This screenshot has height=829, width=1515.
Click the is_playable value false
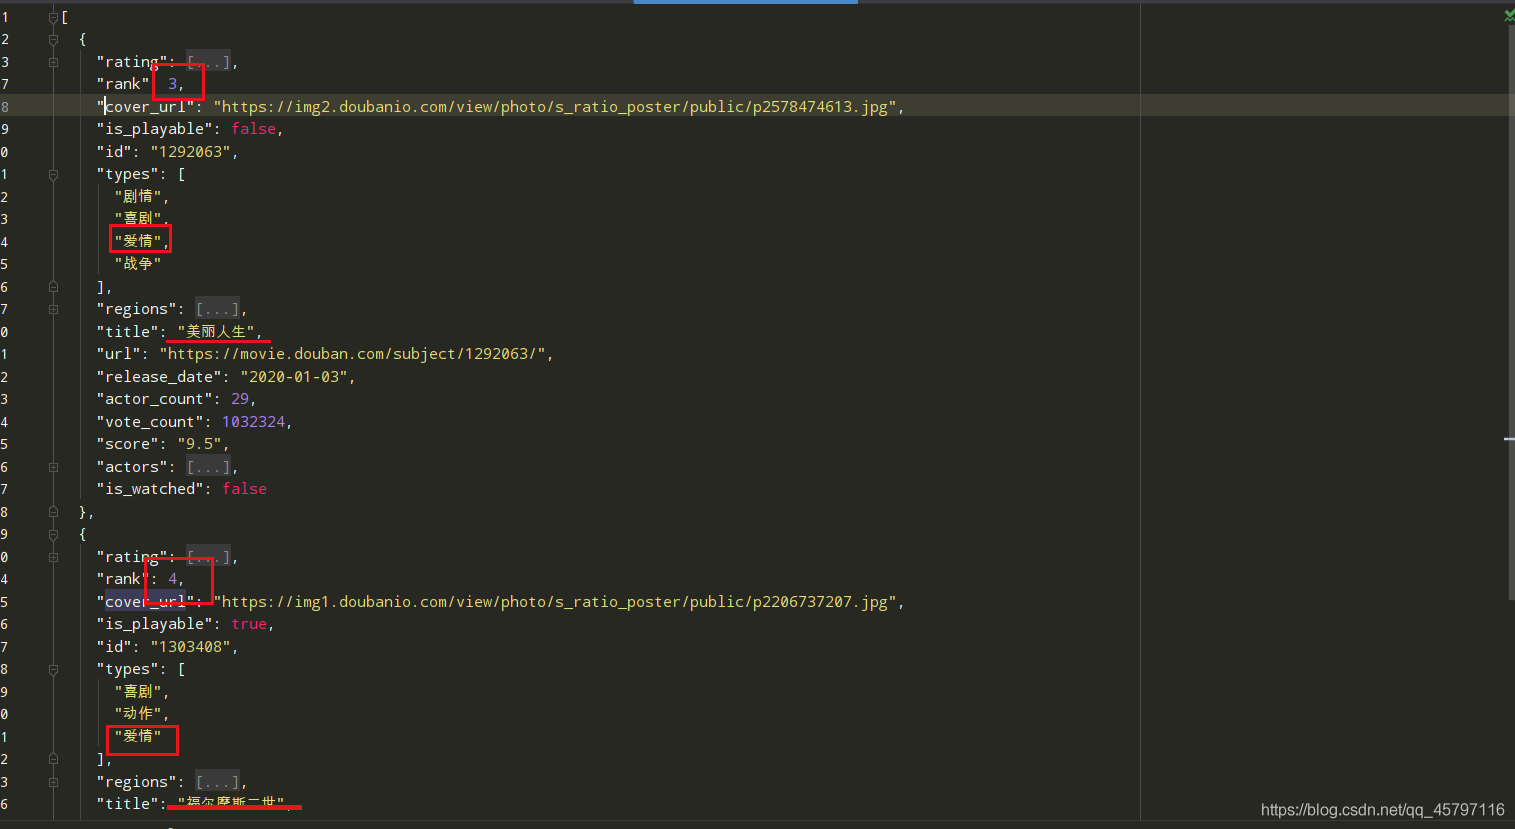[253, 129]
